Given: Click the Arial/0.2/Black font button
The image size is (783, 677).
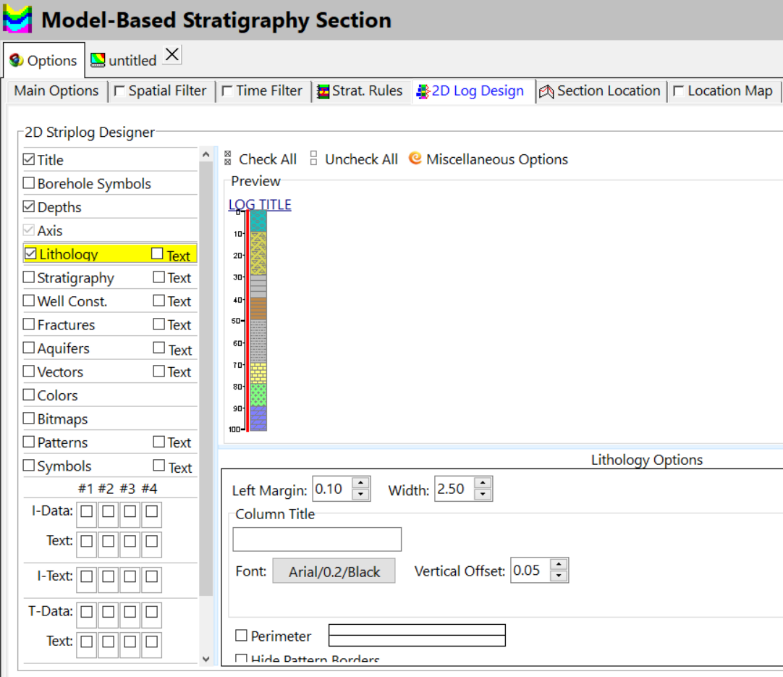Looking at the screenshot, I should pos(334,571).
